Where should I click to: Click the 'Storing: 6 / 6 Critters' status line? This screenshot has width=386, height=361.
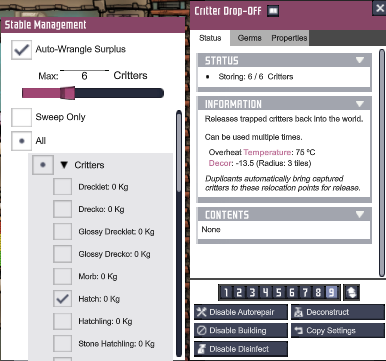[256, 77]
